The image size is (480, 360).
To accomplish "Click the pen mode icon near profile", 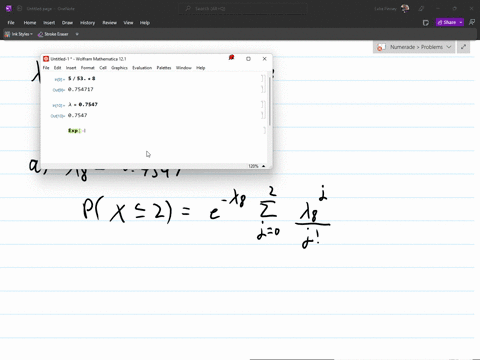I will click(x=421, y=9).
